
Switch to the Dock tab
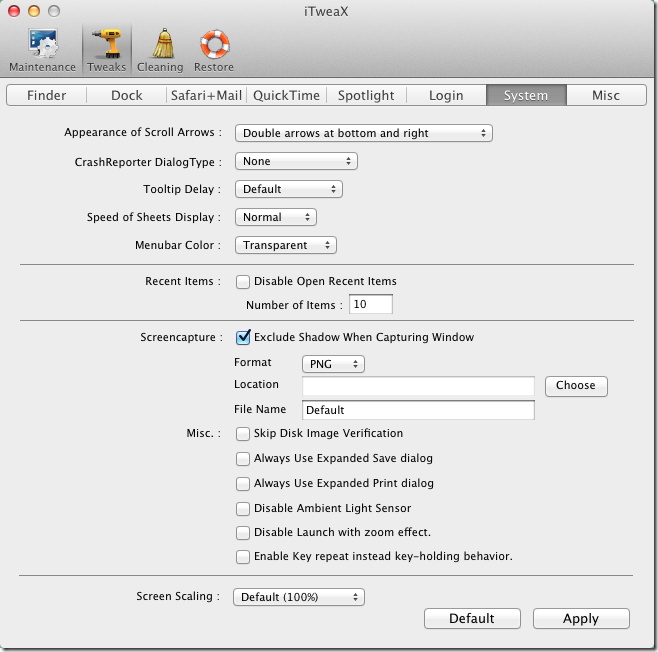point(127,95)
